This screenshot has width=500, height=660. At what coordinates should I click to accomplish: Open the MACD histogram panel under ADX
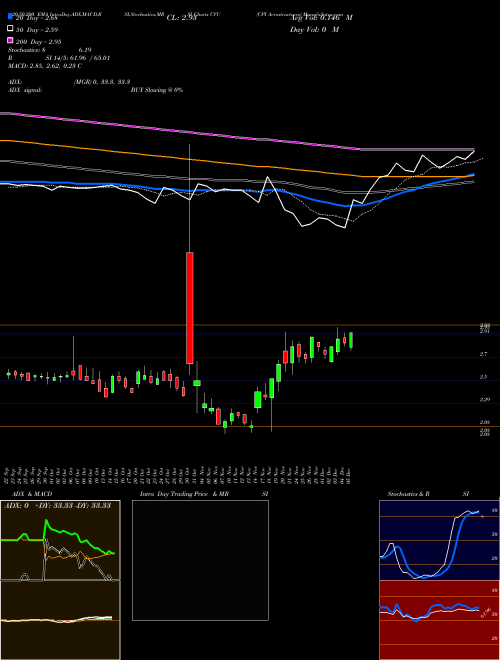[x=60, y=620]
